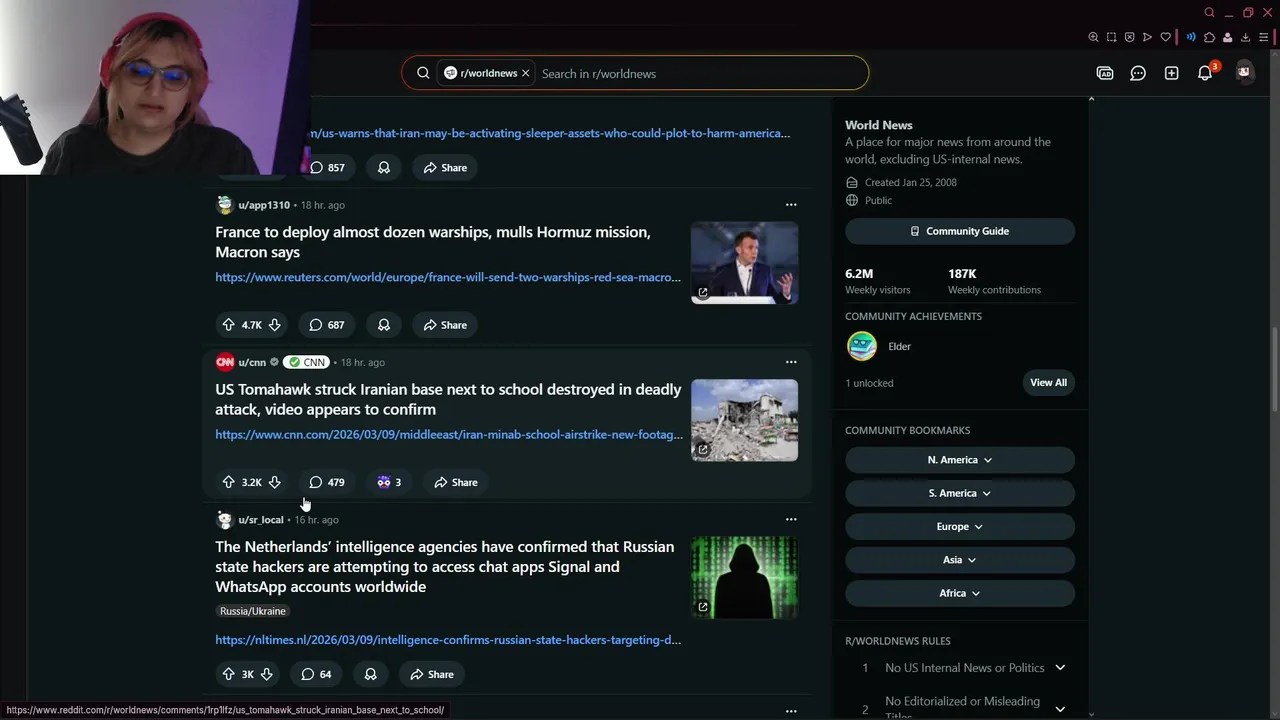This screenshot has height=720, width=1280.
Task: Open the US Tomahawk struck Iranian base headline
Action: pyautogui.click(x=448, y=399)
